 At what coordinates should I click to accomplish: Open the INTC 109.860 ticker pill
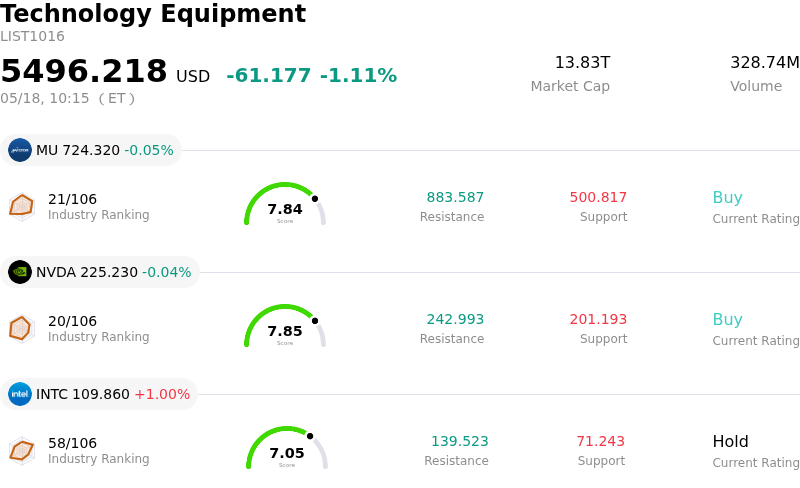[x=99, y=394]
